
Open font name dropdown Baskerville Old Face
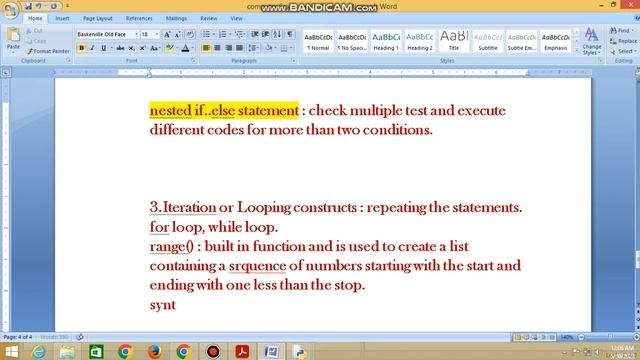136,35
